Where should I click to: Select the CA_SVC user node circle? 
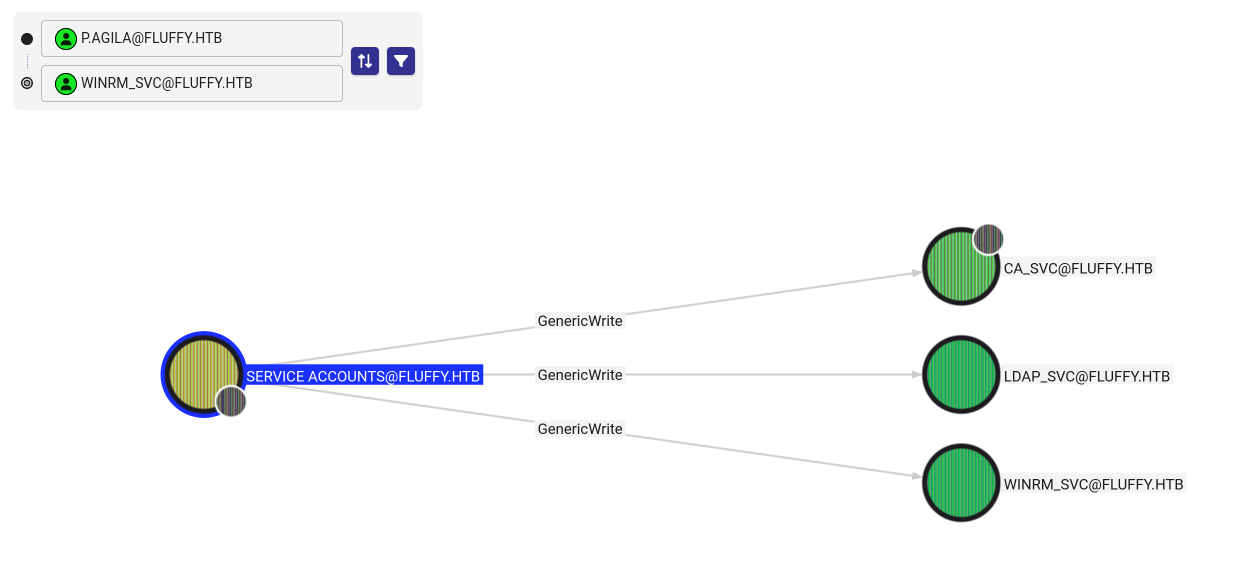[x=958, y=268]
